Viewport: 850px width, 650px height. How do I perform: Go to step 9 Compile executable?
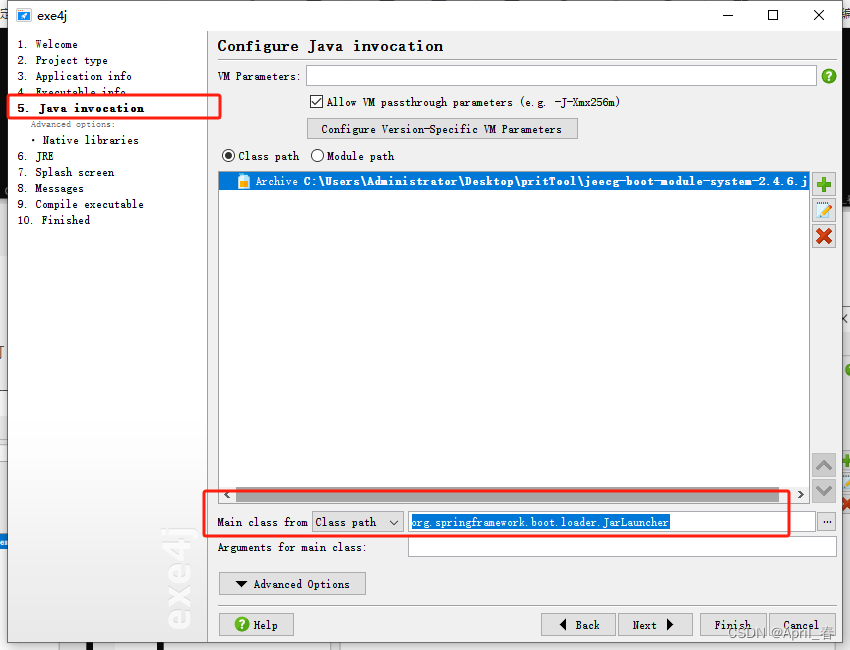point(81,204)
